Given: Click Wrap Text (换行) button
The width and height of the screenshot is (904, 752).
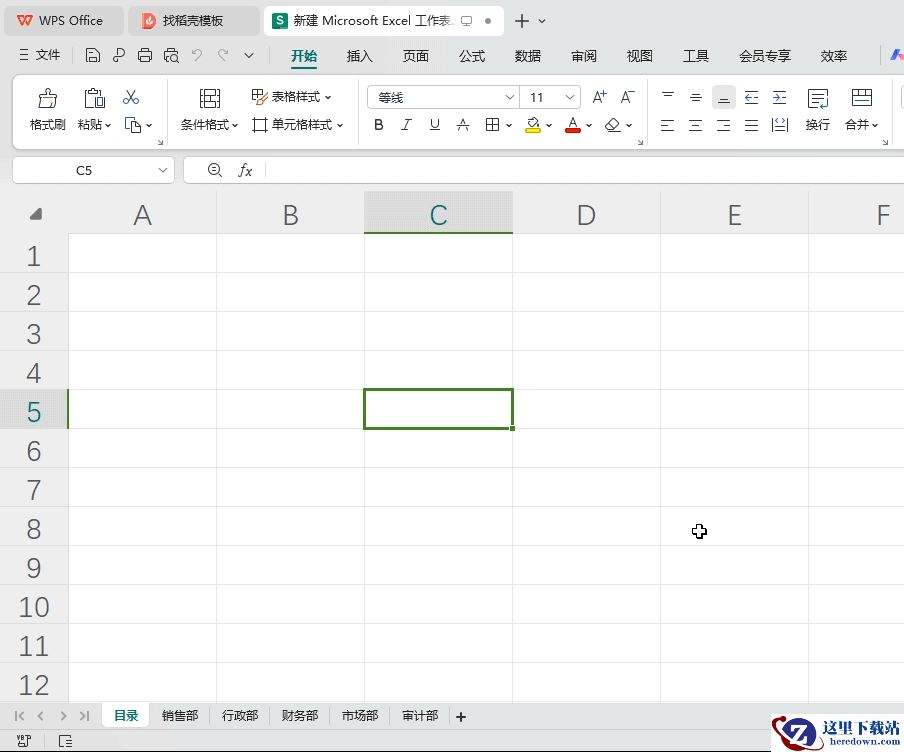Looking at the screenshot, I should point(818,110).
